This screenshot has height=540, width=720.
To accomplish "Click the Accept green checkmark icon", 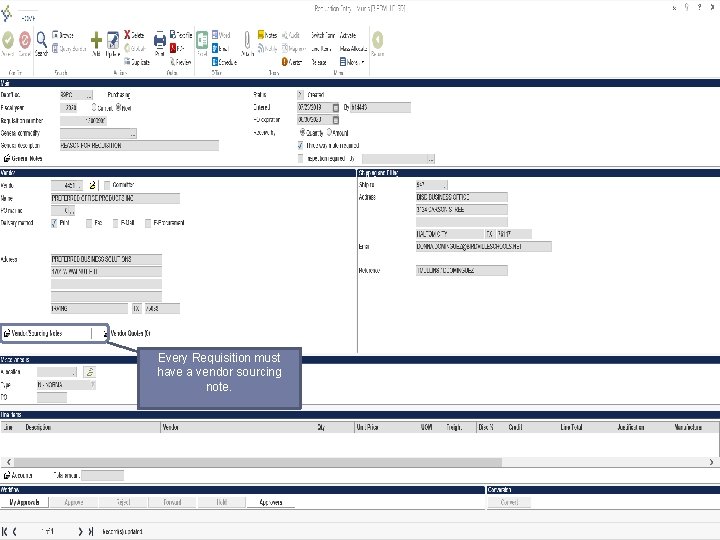I will point(8,40).
